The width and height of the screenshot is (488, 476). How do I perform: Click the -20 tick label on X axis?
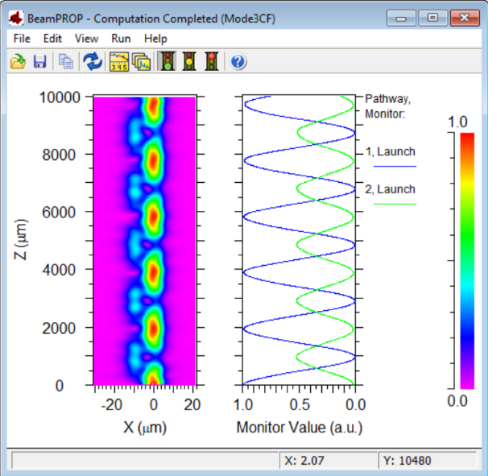pos(112,405)
